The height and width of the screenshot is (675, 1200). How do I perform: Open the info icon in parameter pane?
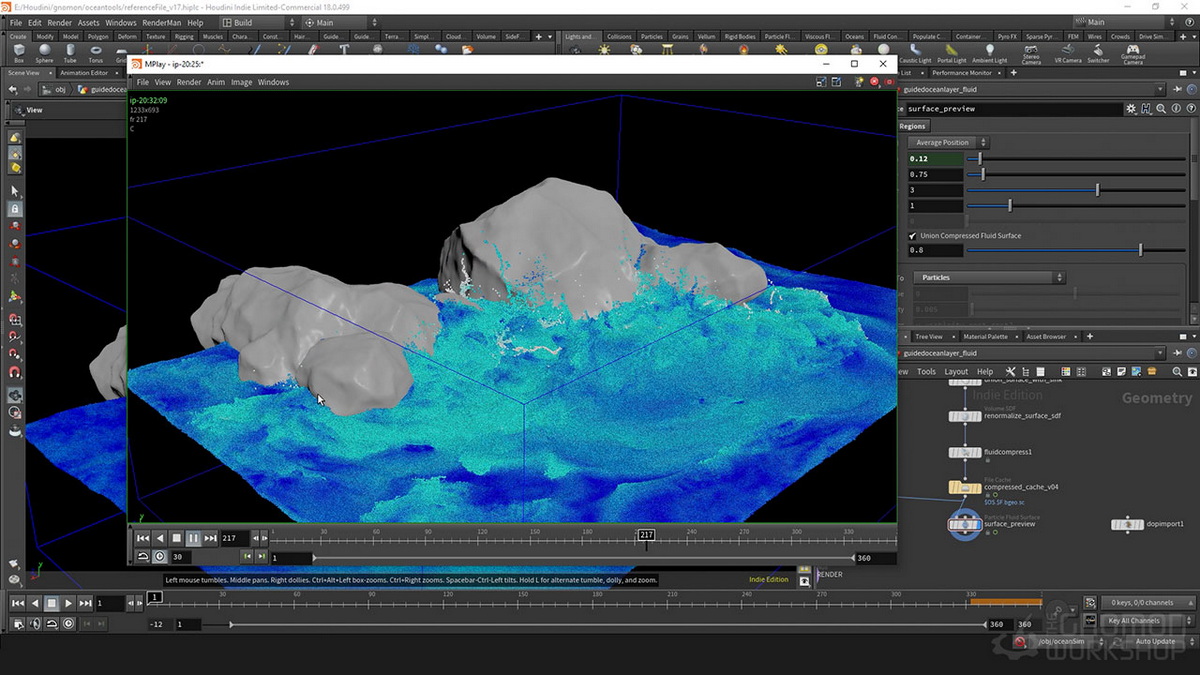click(1176, 108)
